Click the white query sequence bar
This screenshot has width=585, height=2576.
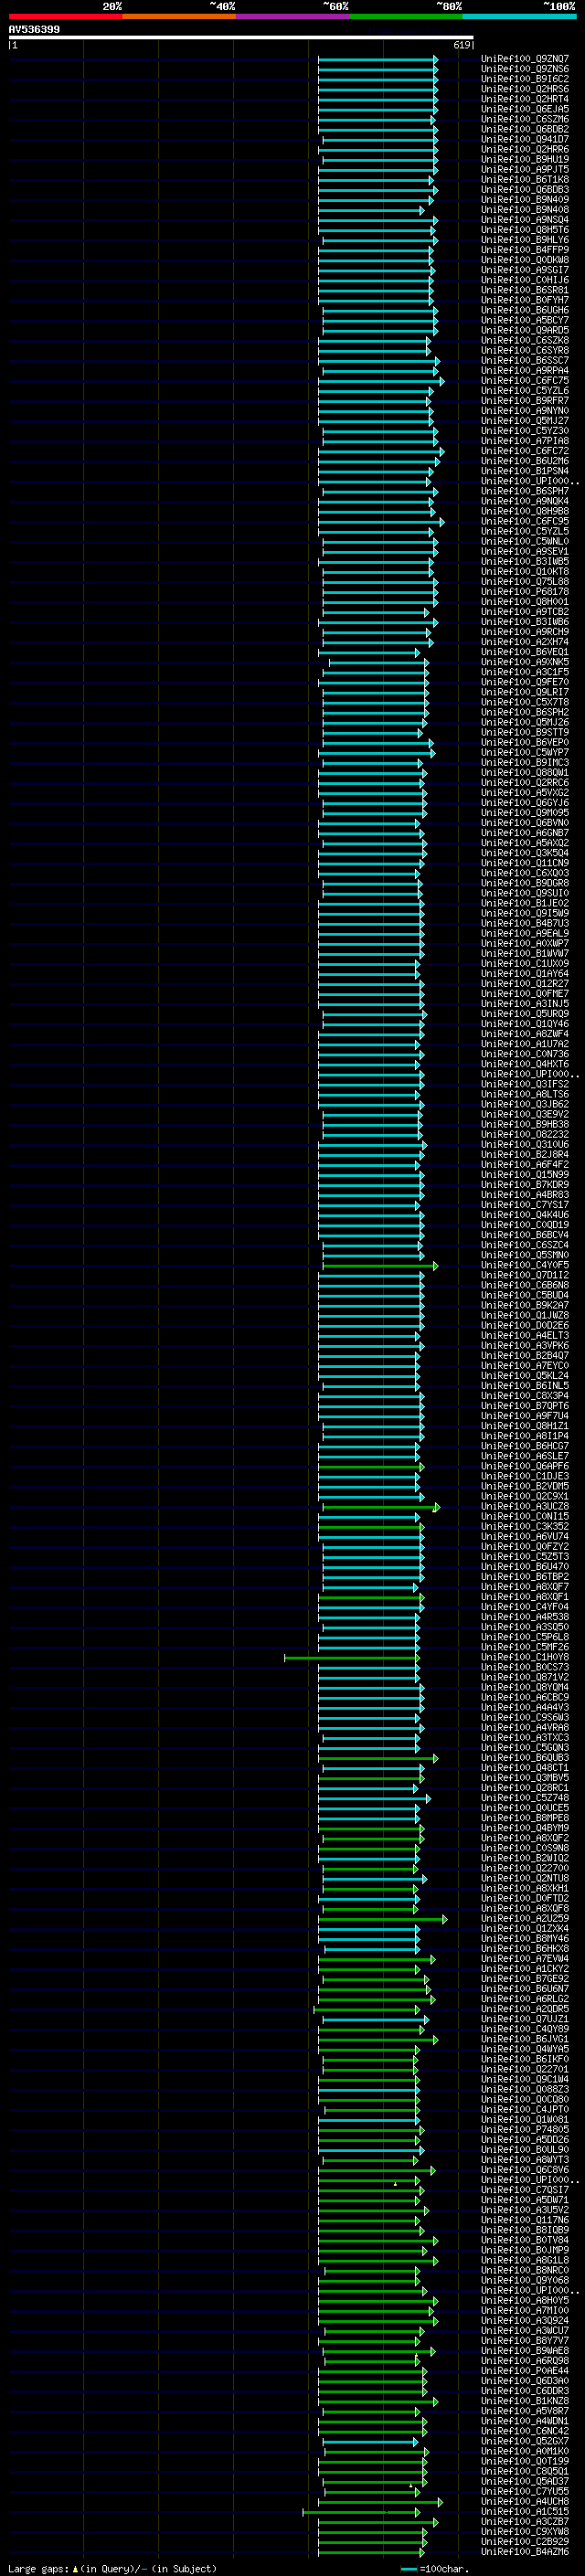241,38
